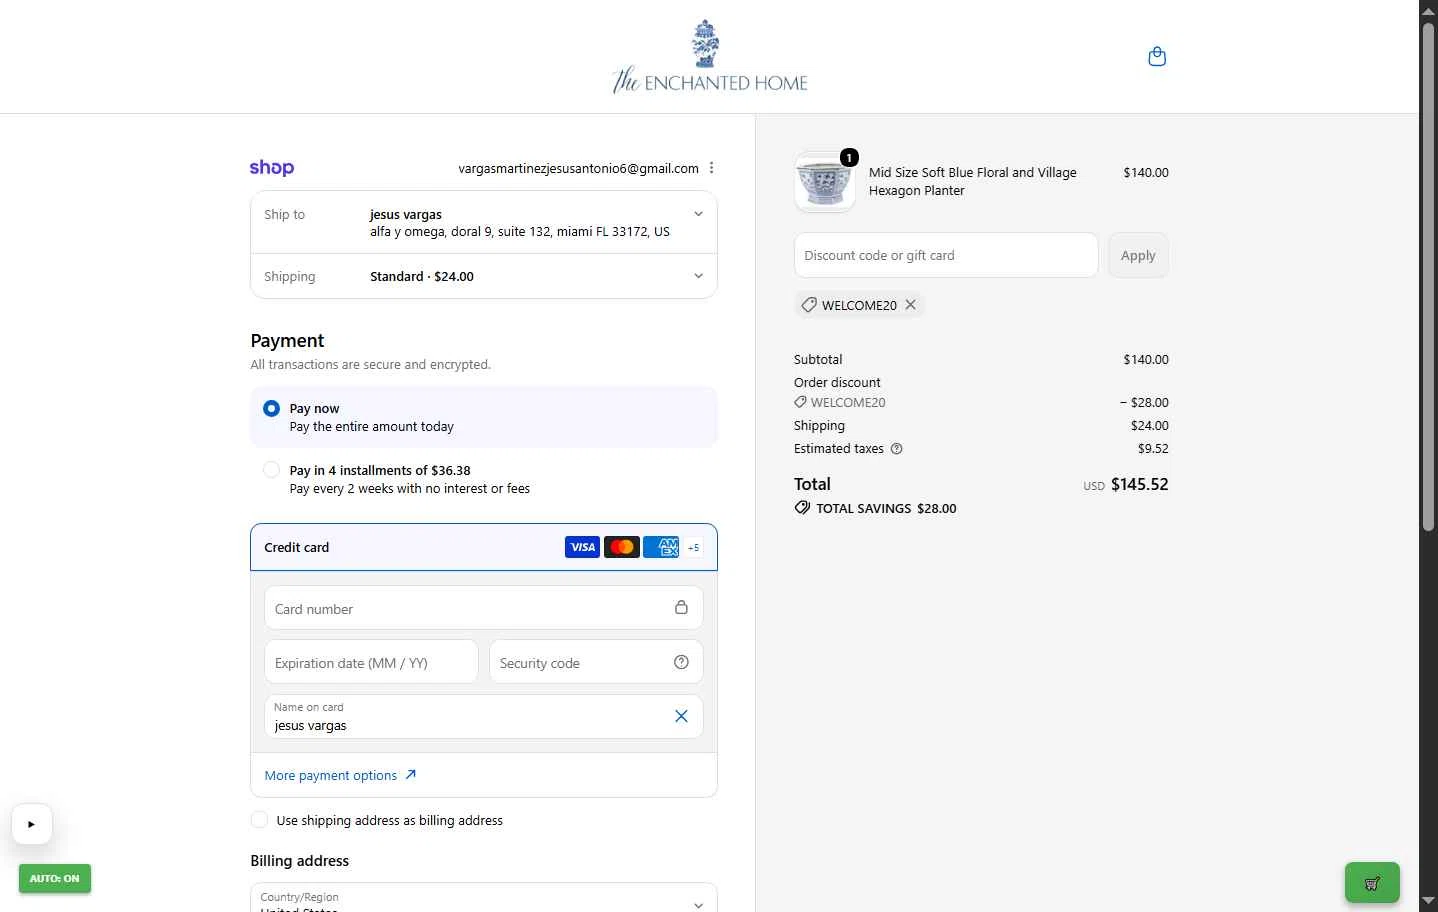1438x912 pixels.
Task: Click the account email address
Action: coord(579,168)
